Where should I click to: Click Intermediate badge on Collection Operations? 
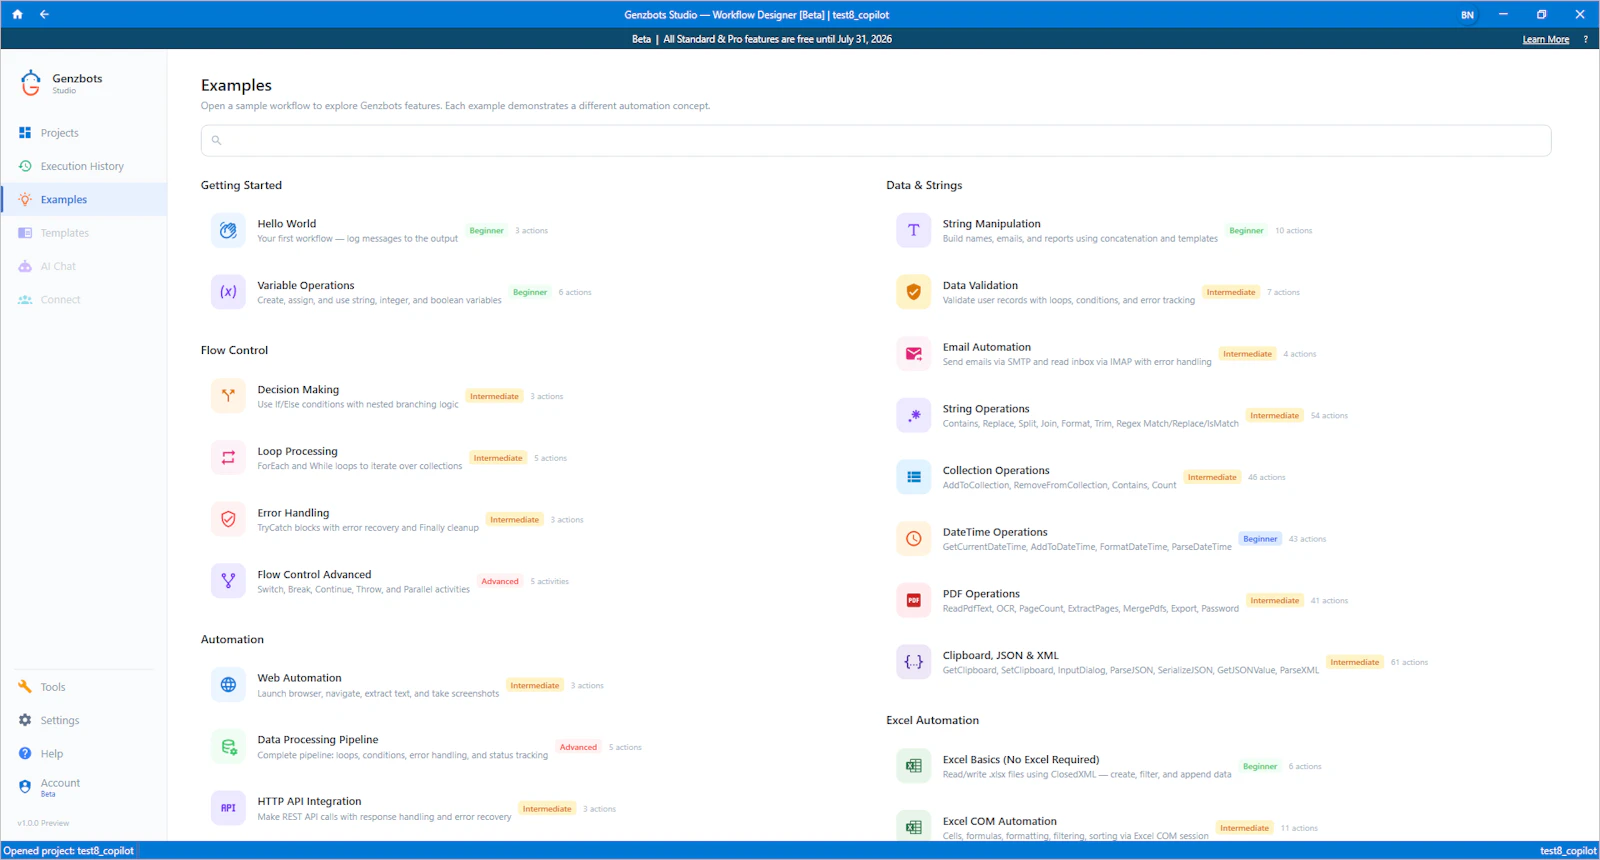[x=1212, y=477]
